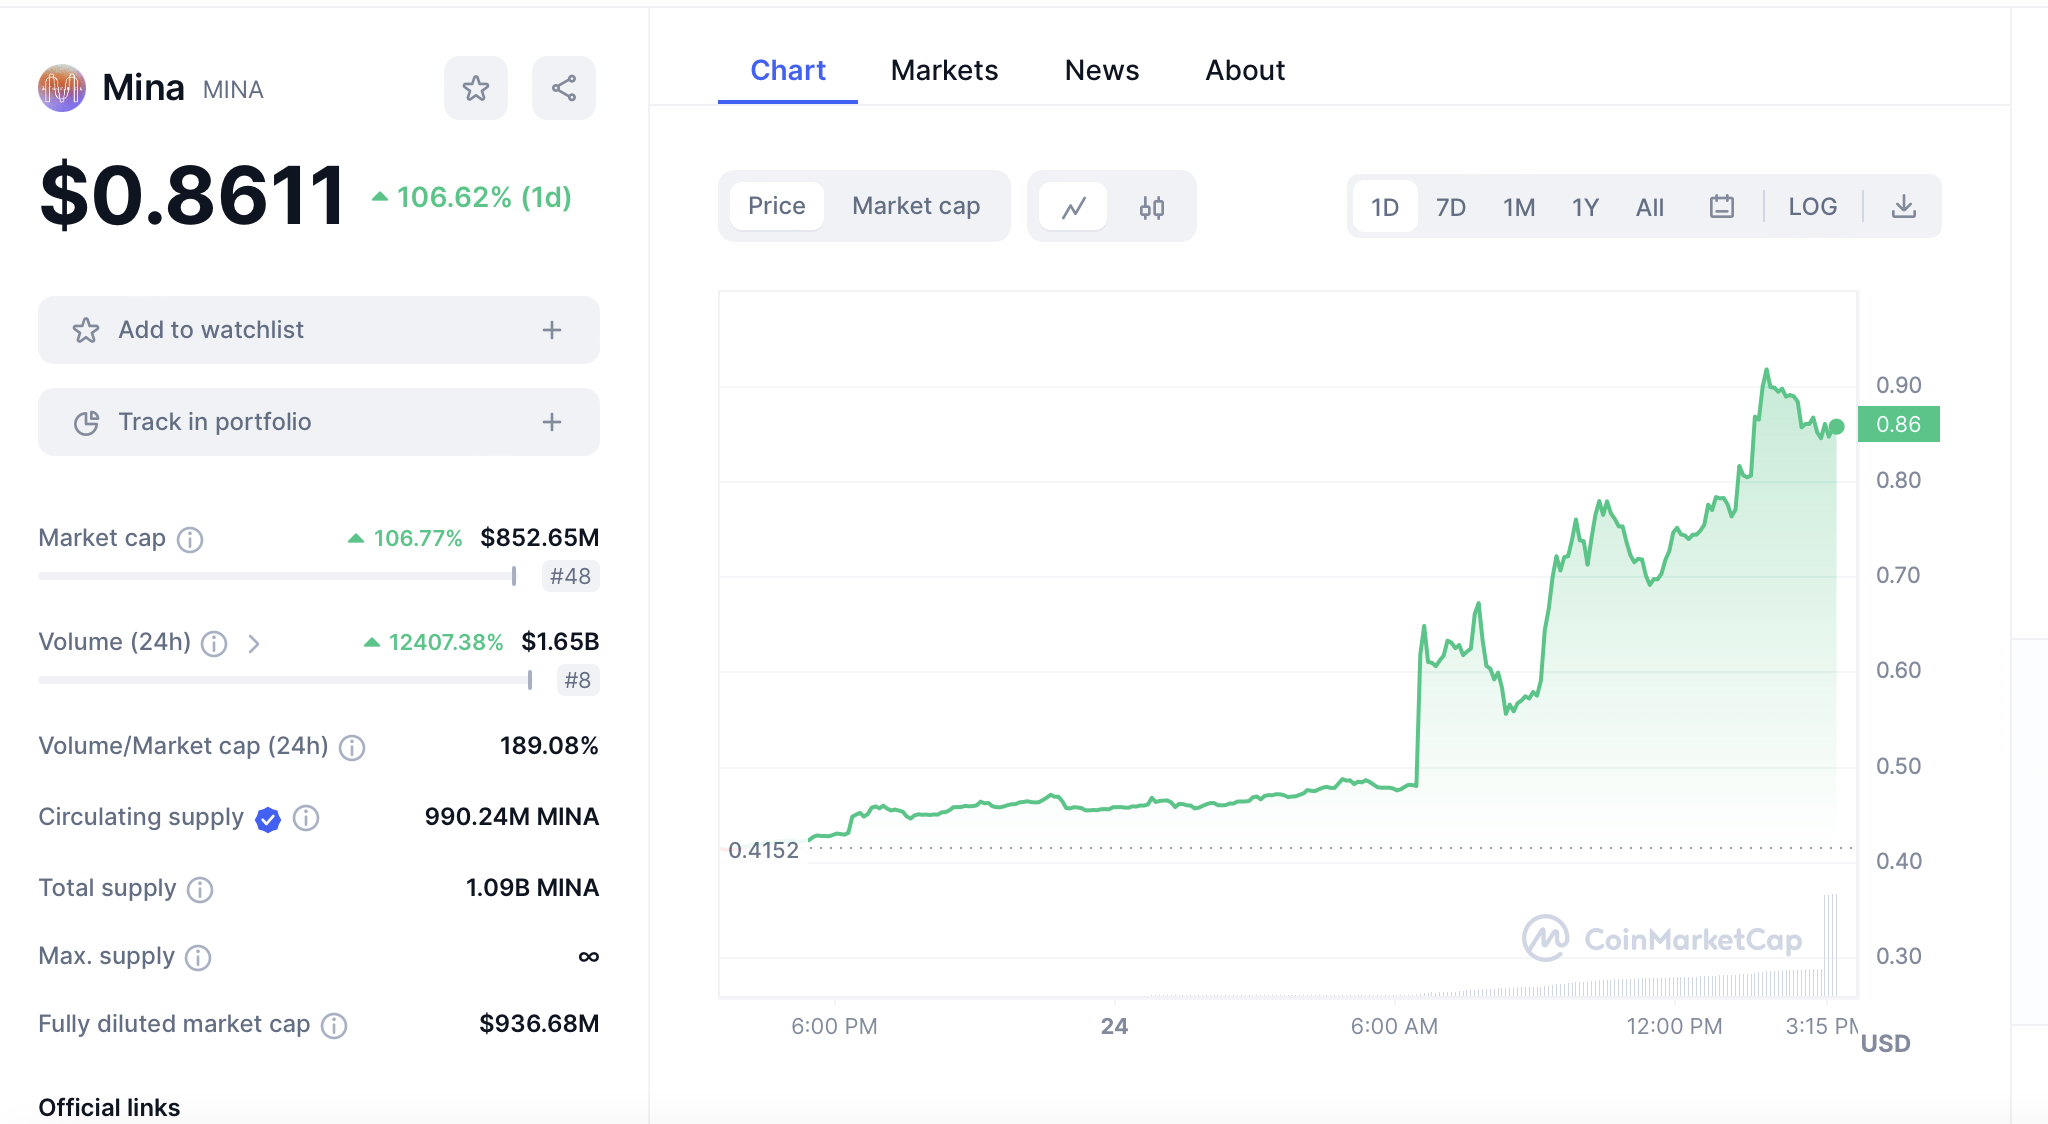Expand Add to watlist plus sign
The width and height of the screenshot is (2048, 1124).
(x=552, y=330)
